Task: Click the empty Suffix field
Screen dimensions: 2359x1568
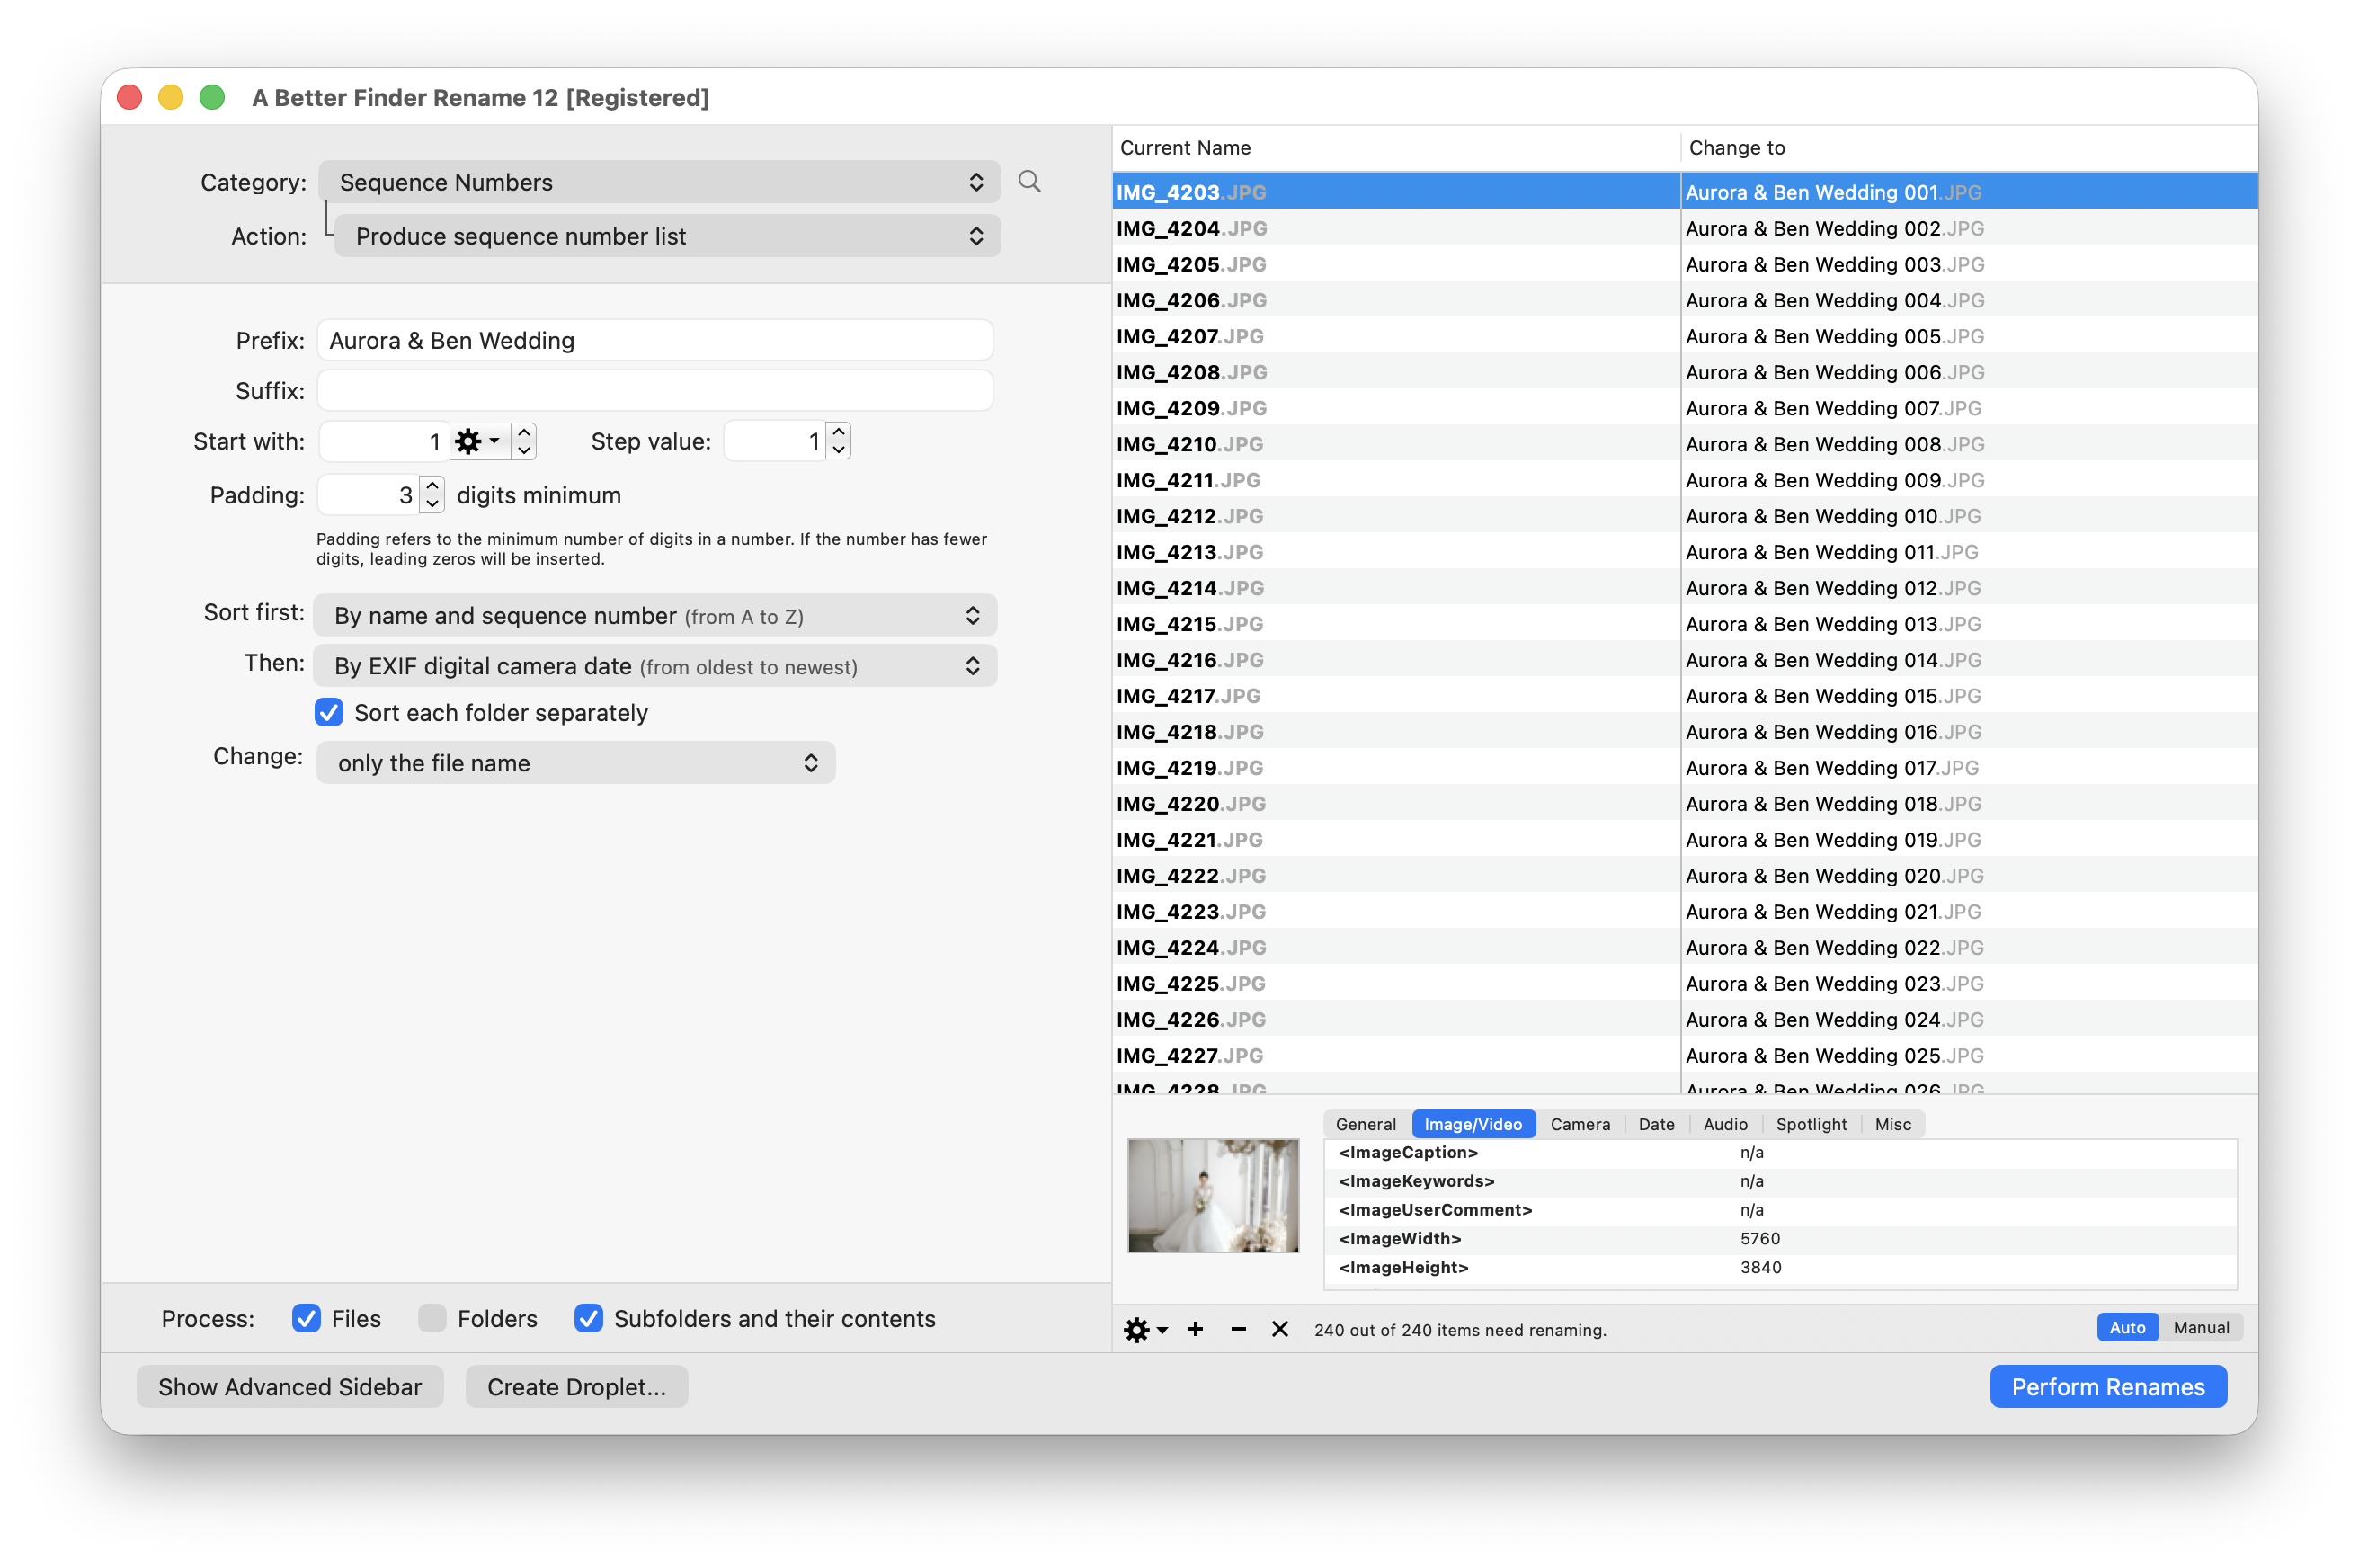Action: (655, 390)
